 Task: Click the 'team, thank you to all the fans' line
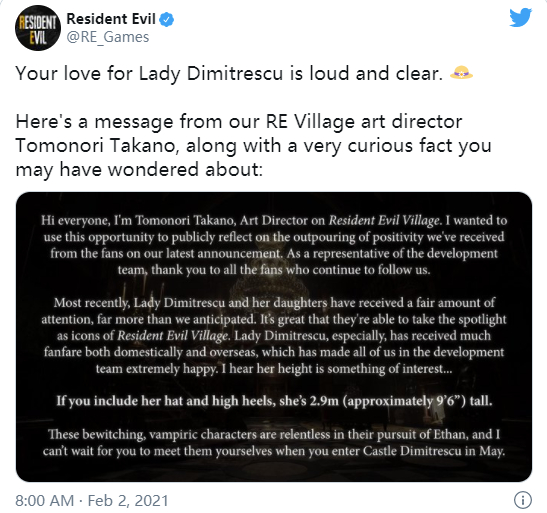pos(274,270)
